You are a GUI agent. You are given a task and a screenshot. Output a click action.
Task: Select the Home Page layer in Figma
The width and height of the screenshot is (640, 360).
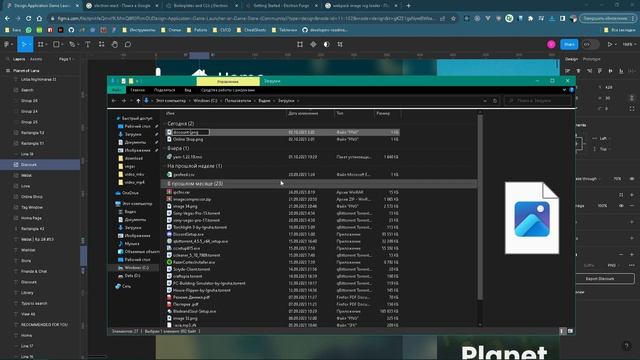[x=31, y=218]
